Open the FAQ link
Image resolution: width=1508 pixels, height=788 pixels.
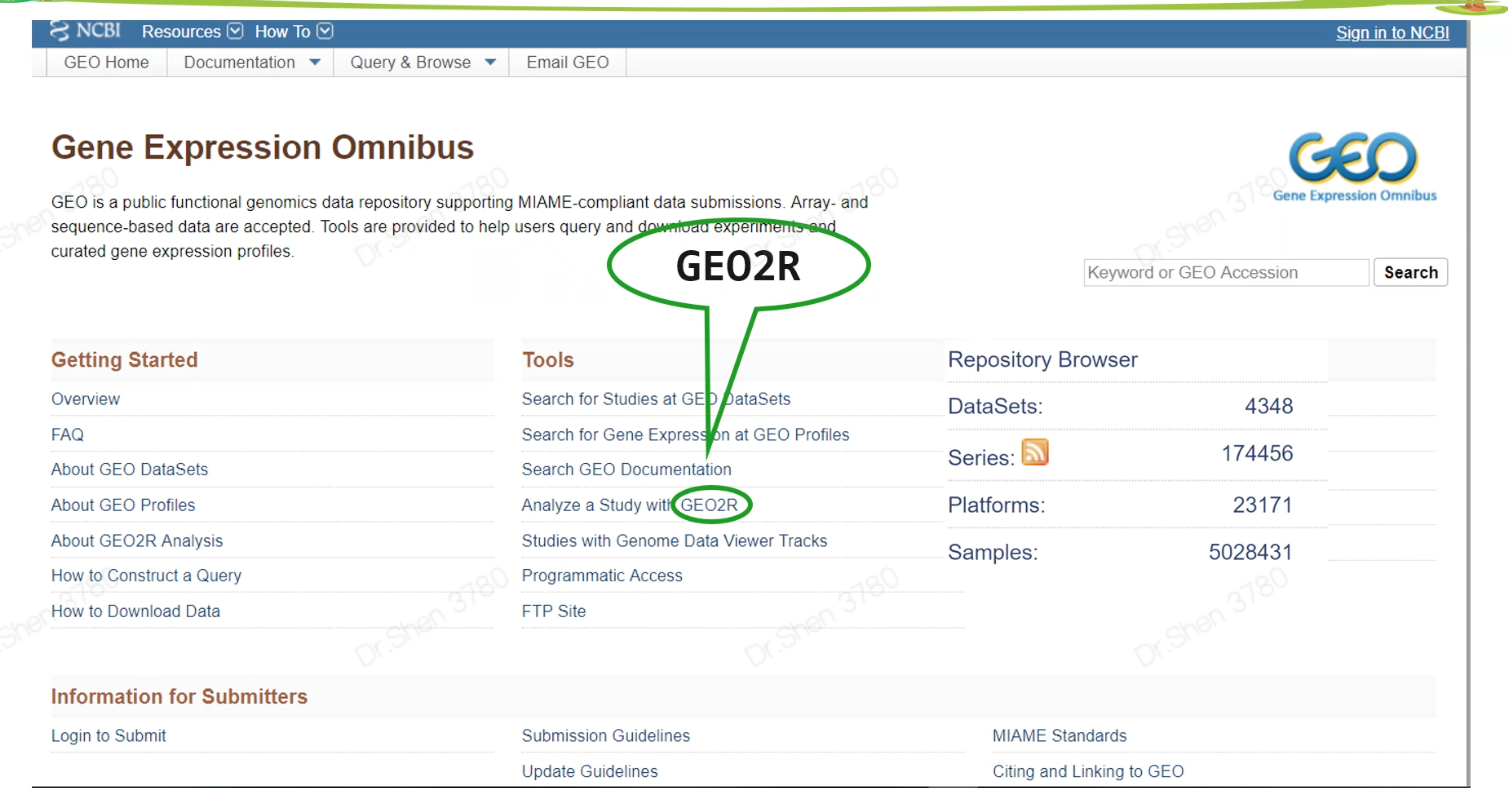(x=67, y=435)
